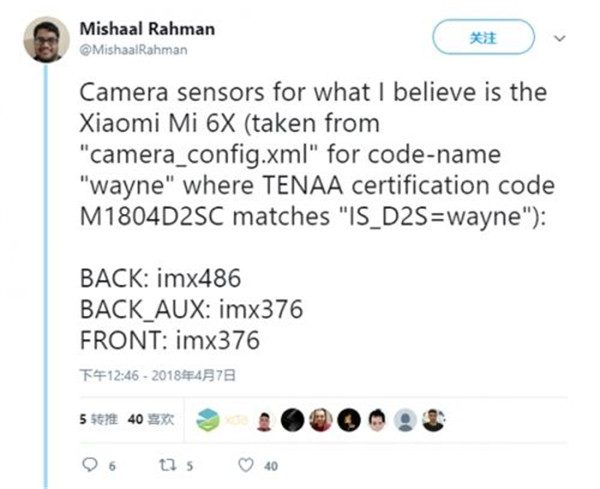View the 5 转推 retweets list
The width and height of the screenshot is (600, 489).
[98, 419]
